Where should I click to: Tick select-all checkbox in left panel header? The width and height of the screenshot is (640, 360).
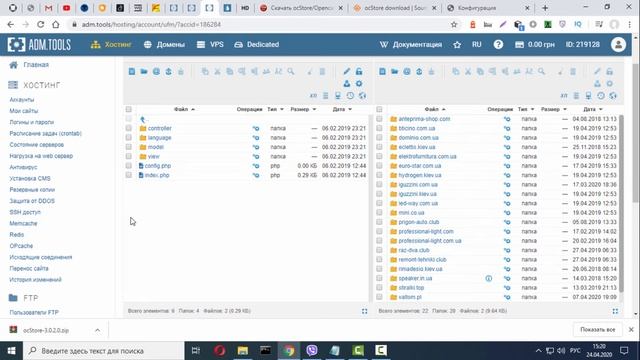pyautogui.click(x=129, y=109)
